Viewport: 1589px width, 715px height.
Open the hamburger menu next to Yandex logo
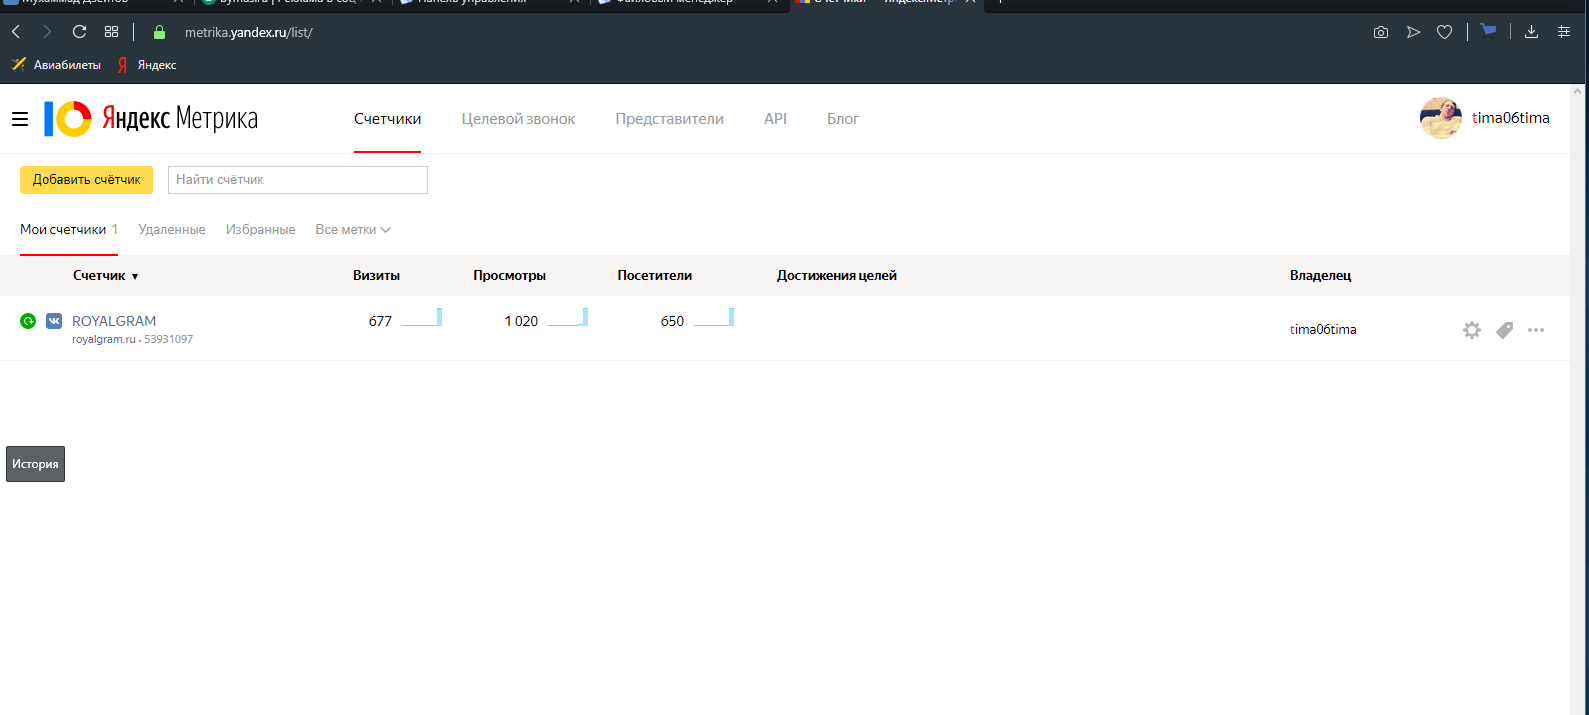tap(20, 119)
